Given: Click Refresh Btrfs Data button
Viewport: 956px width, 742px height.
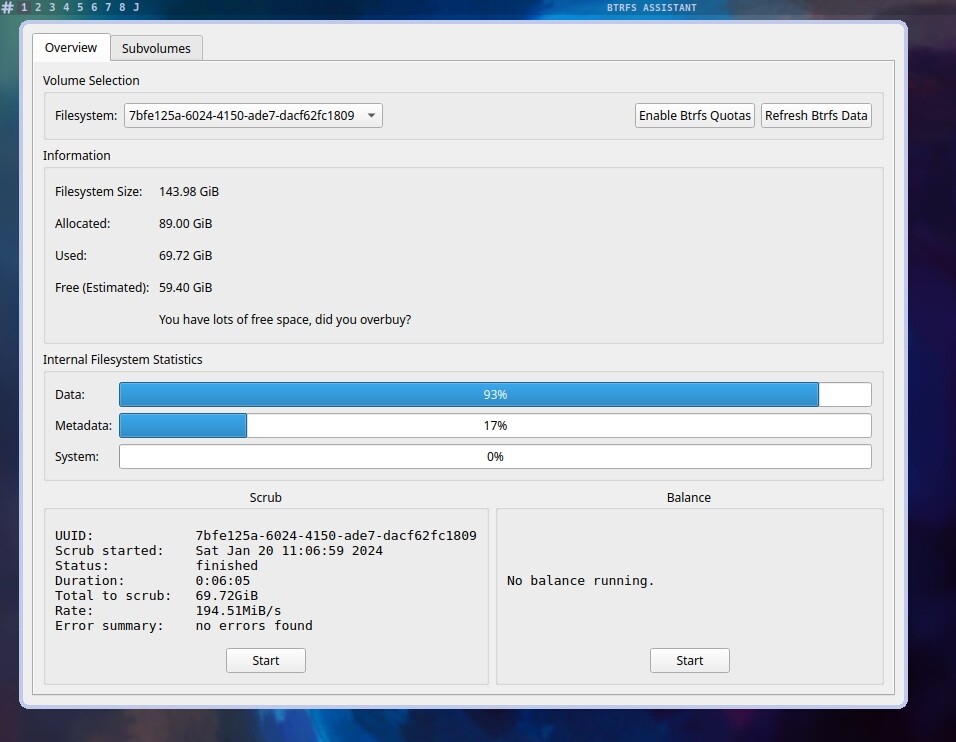Looking at the screenshot, I should click(x=816, y=116).
